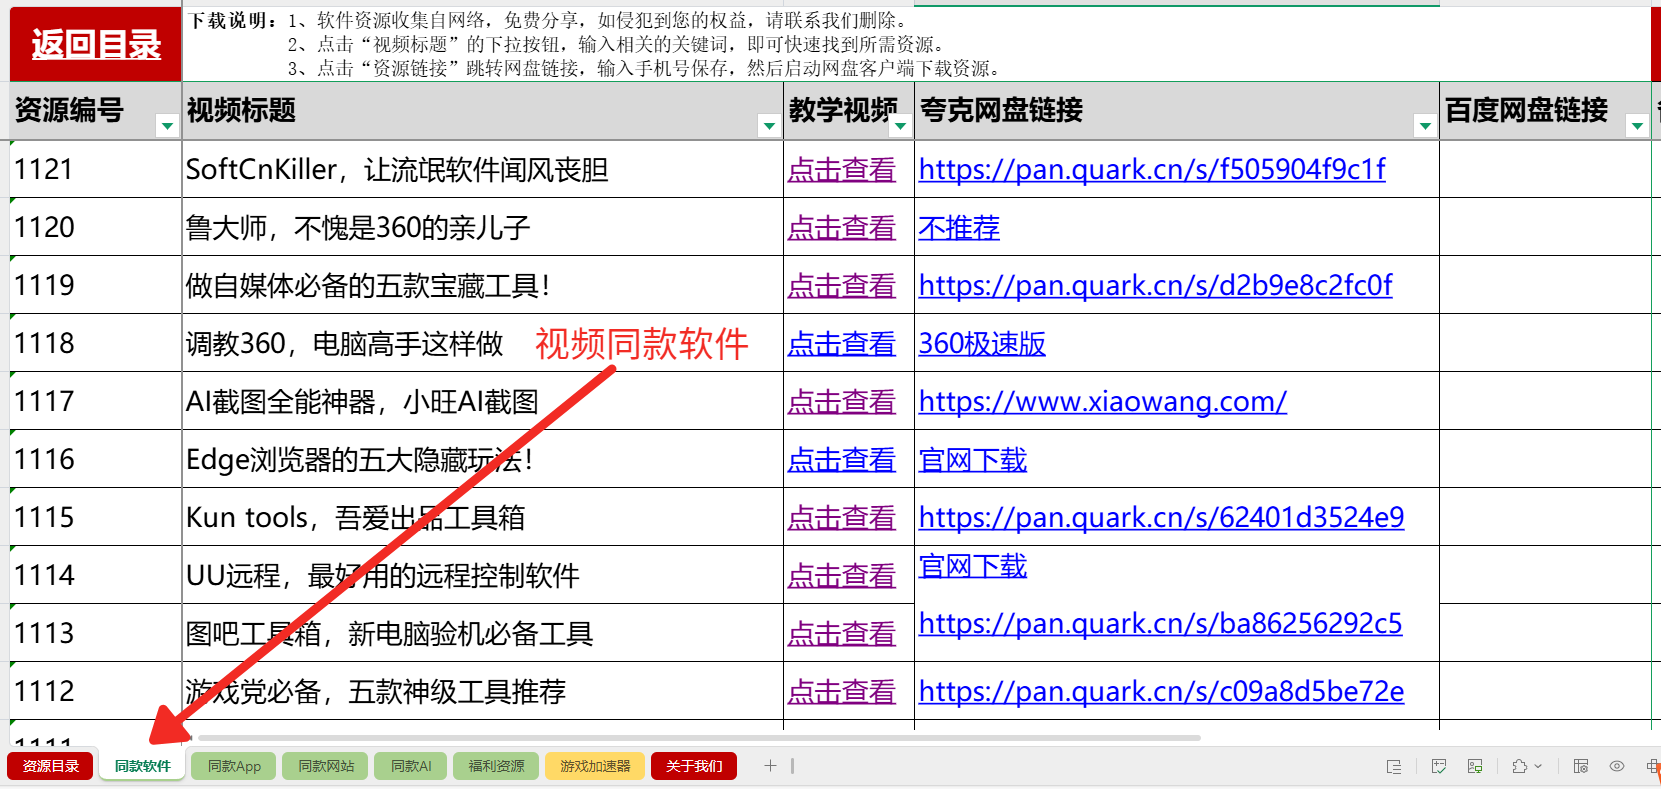Click the puzzle-piece plugin icon
Image resolution: width=1661 pixels, height=789 pixels.
click(x=1520, y=766)
